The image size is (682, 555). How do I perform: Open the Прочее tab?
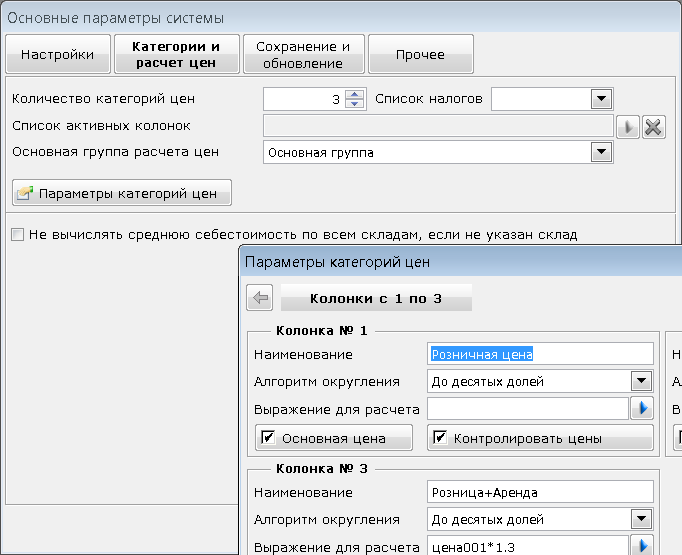tap(421, 54)
